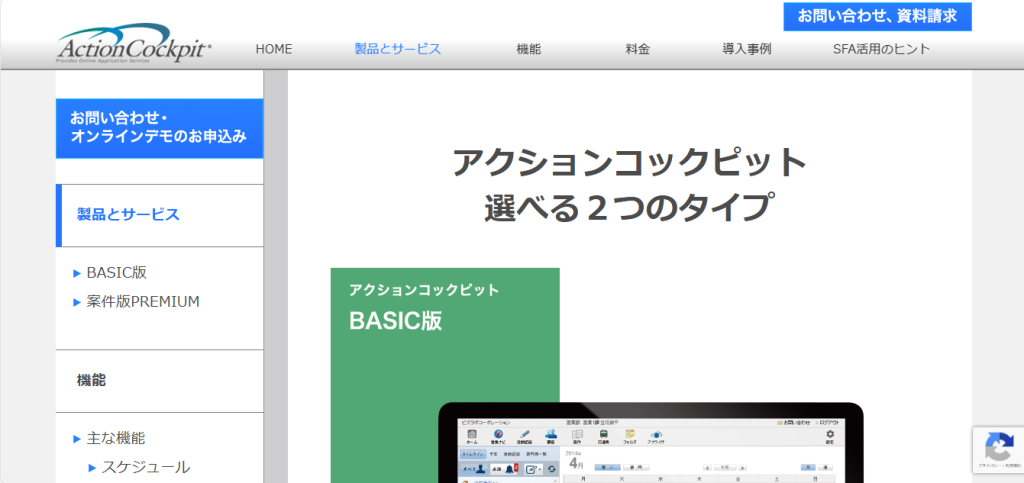
Task: Click the compass 営業ナビ icon in tablet screenshot
Action: 498,435
